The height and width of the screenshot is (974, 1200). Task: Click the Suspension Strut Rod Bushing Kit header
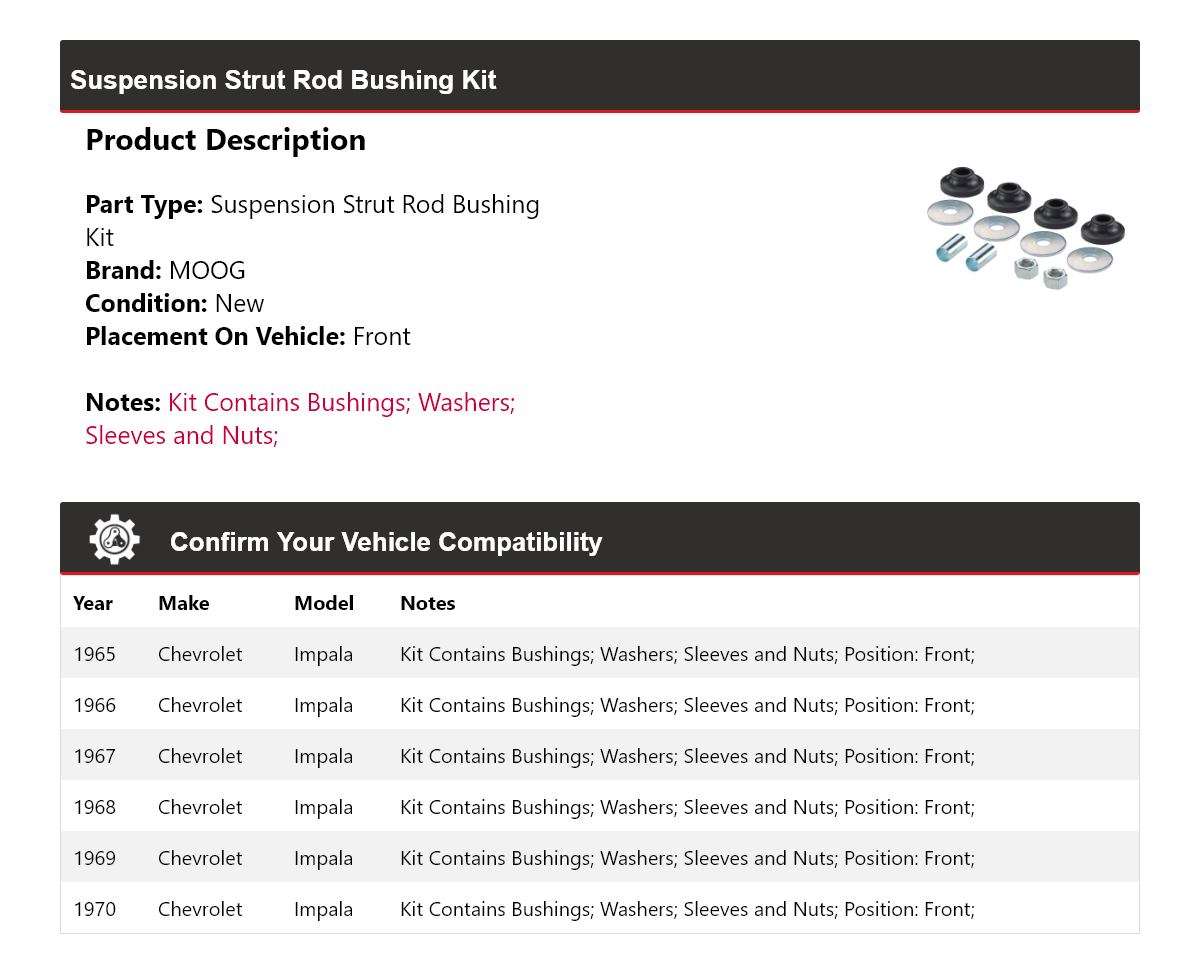tap(283, 80)
